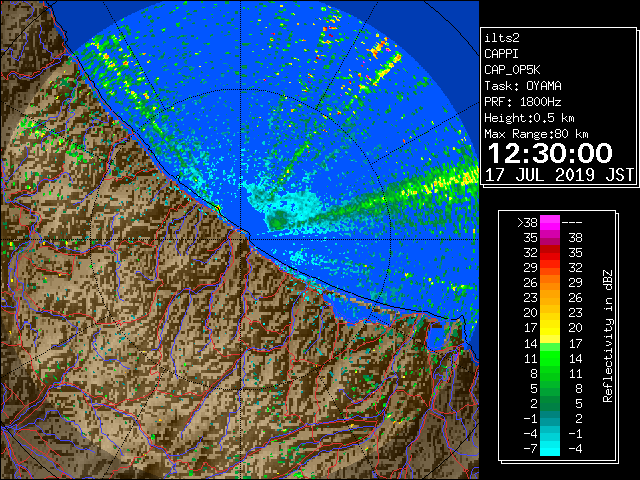The image size is (640, 480).
Task: Click the Reflectivity in dBZ legend label
Action: click(608, 336)
